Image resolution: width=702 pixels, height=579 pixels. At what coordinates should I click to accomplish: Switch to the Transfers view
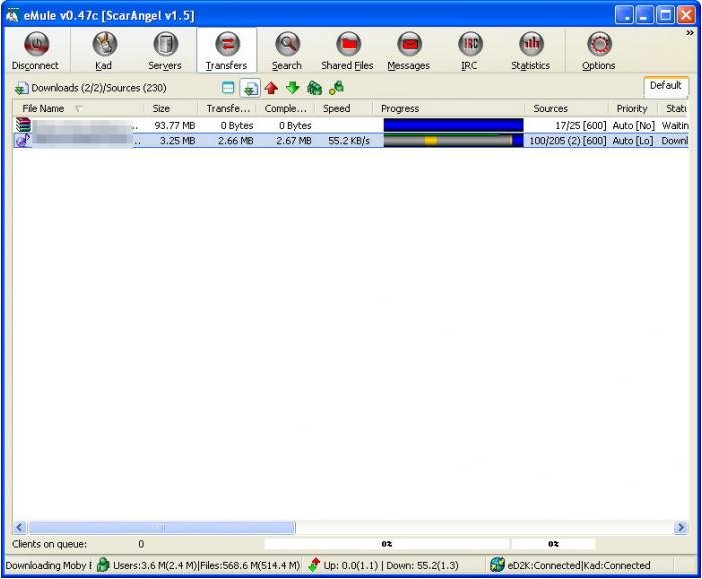[x=227, y=51]
